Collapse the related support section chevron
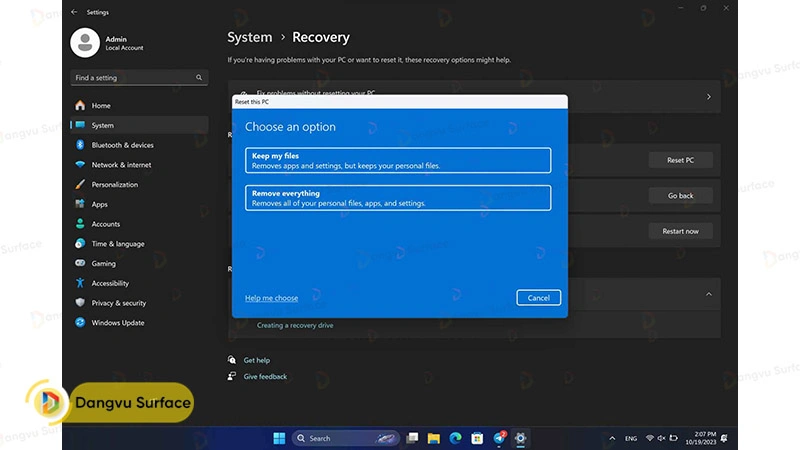Image resolution: width=800 pixels, height=450 pixels. pos(708,294)
